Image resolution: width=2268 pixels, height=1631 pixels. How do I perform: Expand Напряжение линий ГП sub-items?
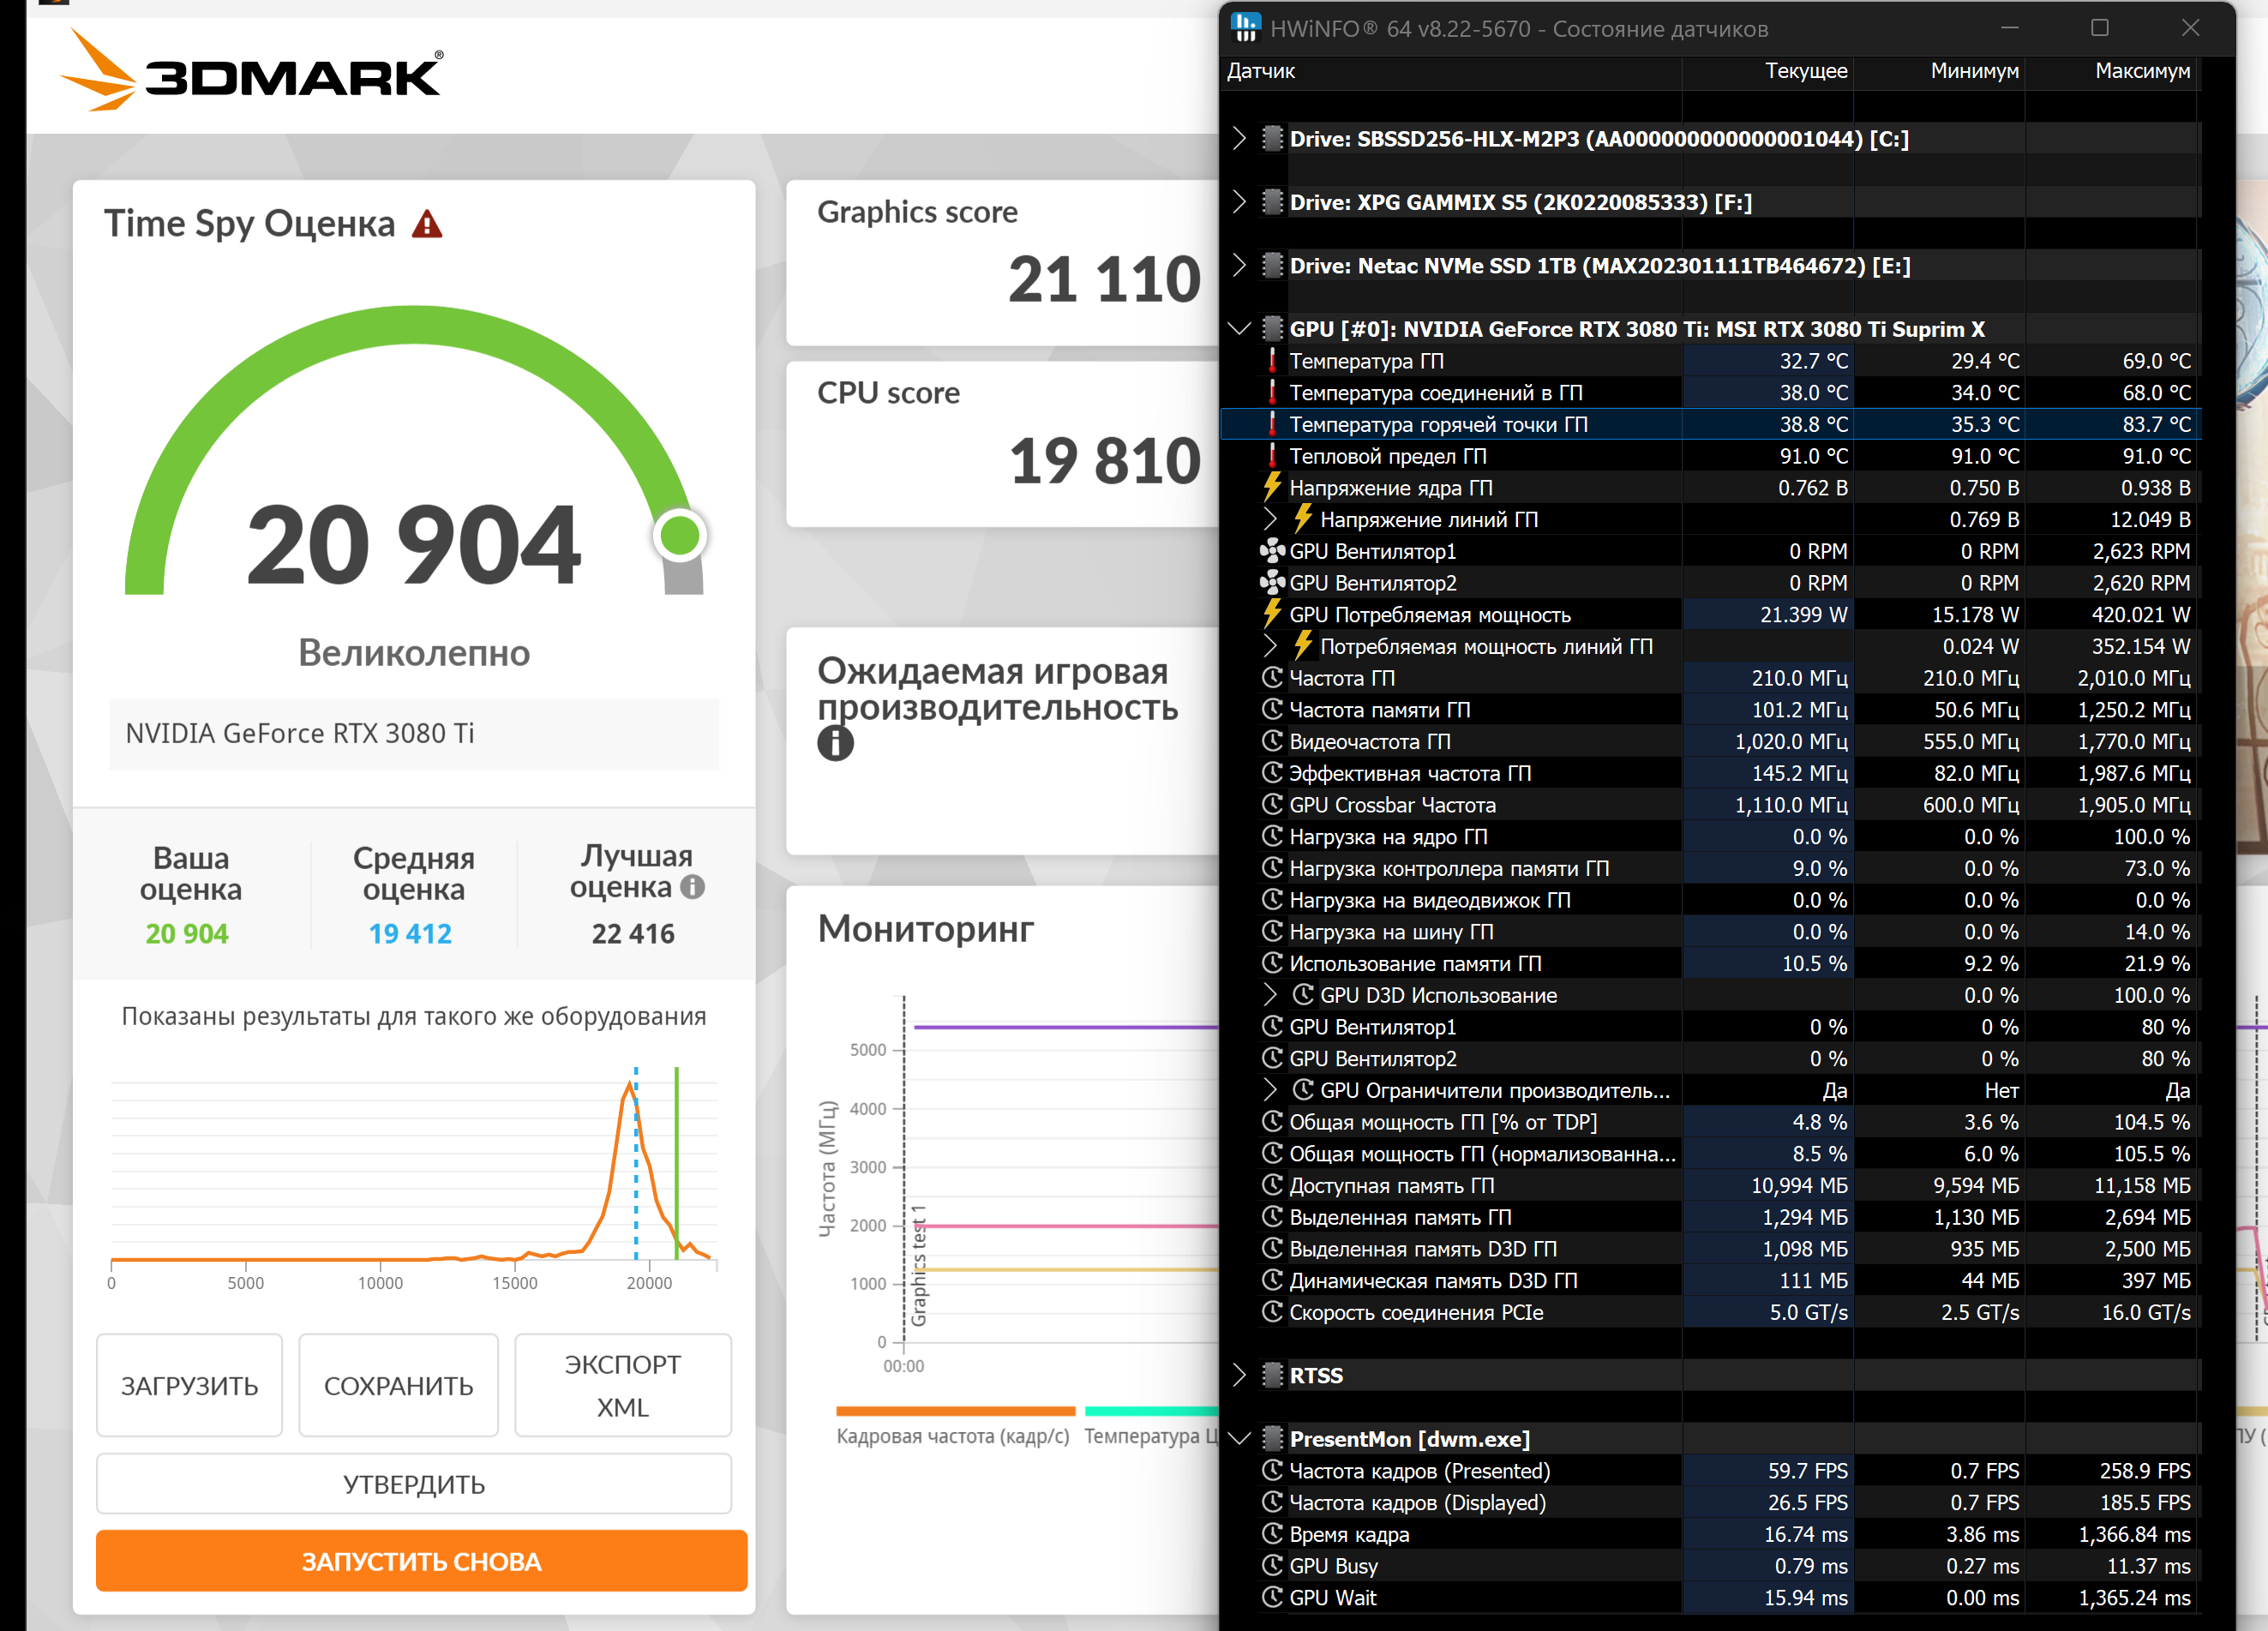[1270, 519]
